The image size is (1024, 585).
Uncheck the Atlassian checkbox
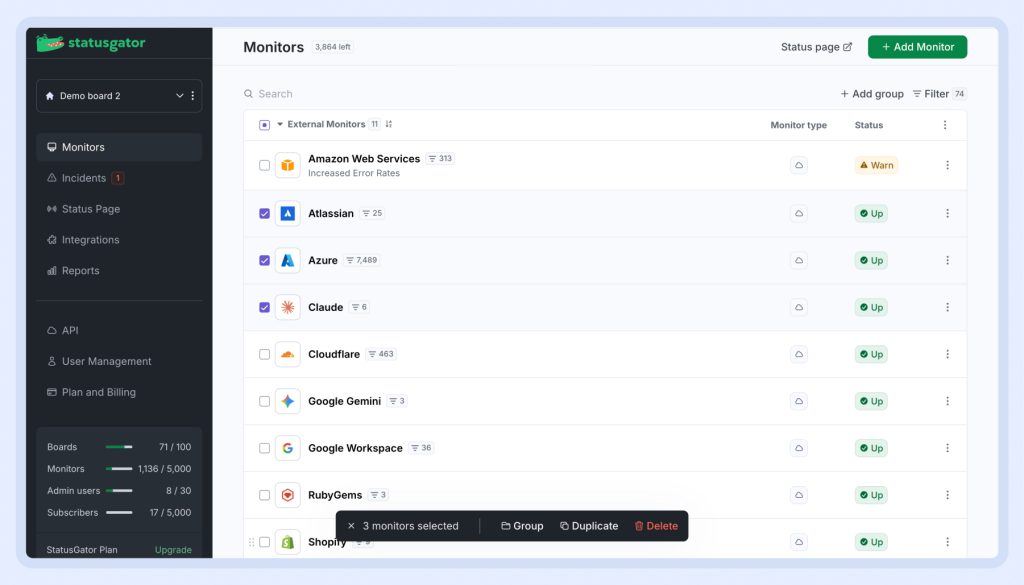pyautogui.click(x=264, y=213)
